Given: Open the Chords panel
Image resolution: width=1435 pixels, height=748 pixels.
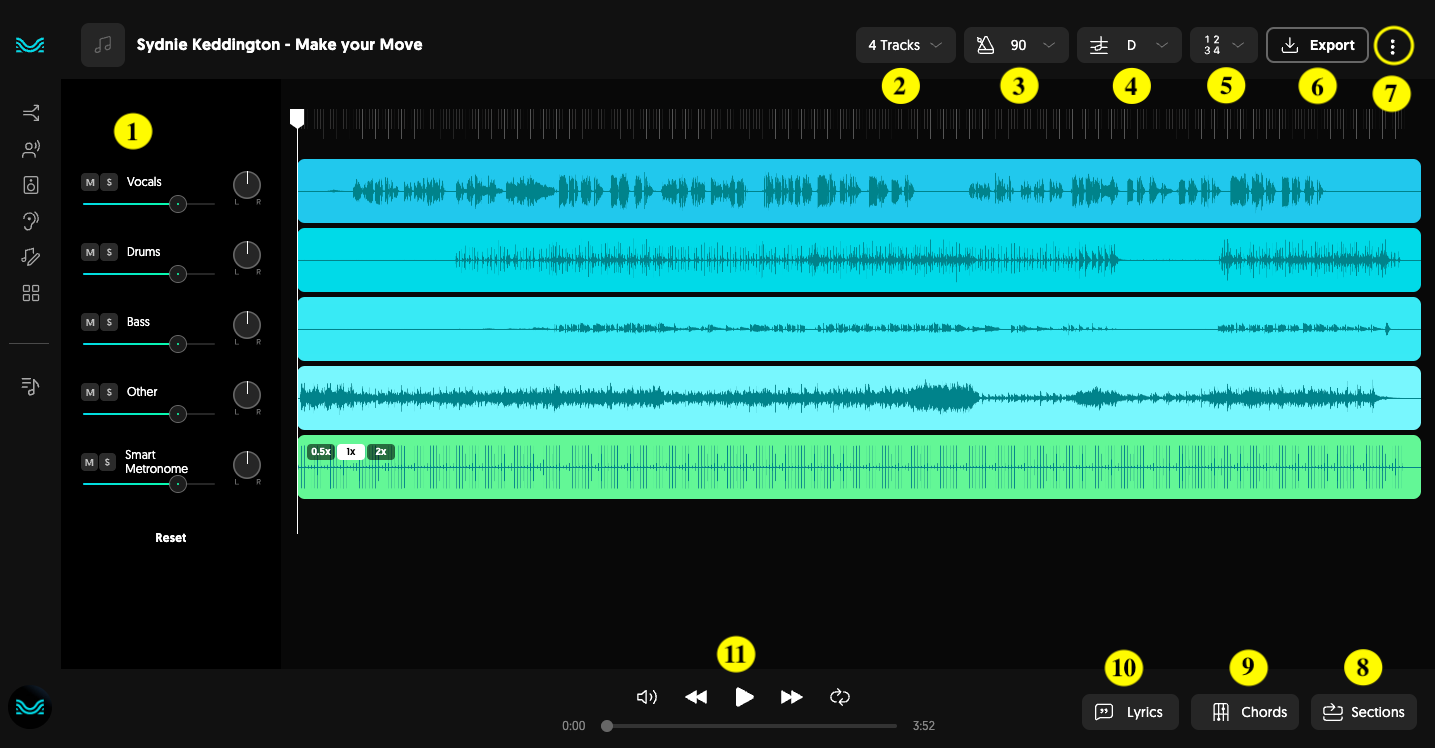Looking at the screenshot, I should pos(1244,712).
